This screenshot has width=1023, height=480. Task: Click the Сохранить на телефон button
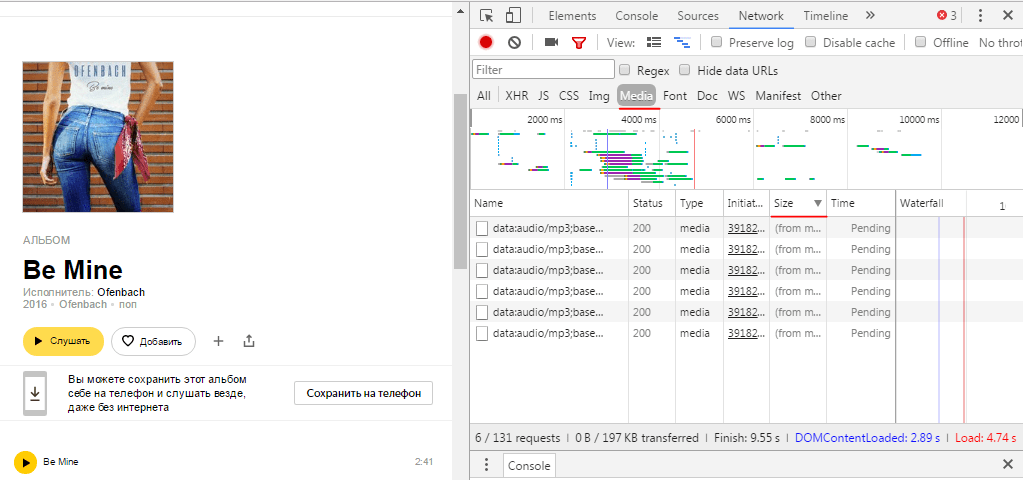[363, 393]
